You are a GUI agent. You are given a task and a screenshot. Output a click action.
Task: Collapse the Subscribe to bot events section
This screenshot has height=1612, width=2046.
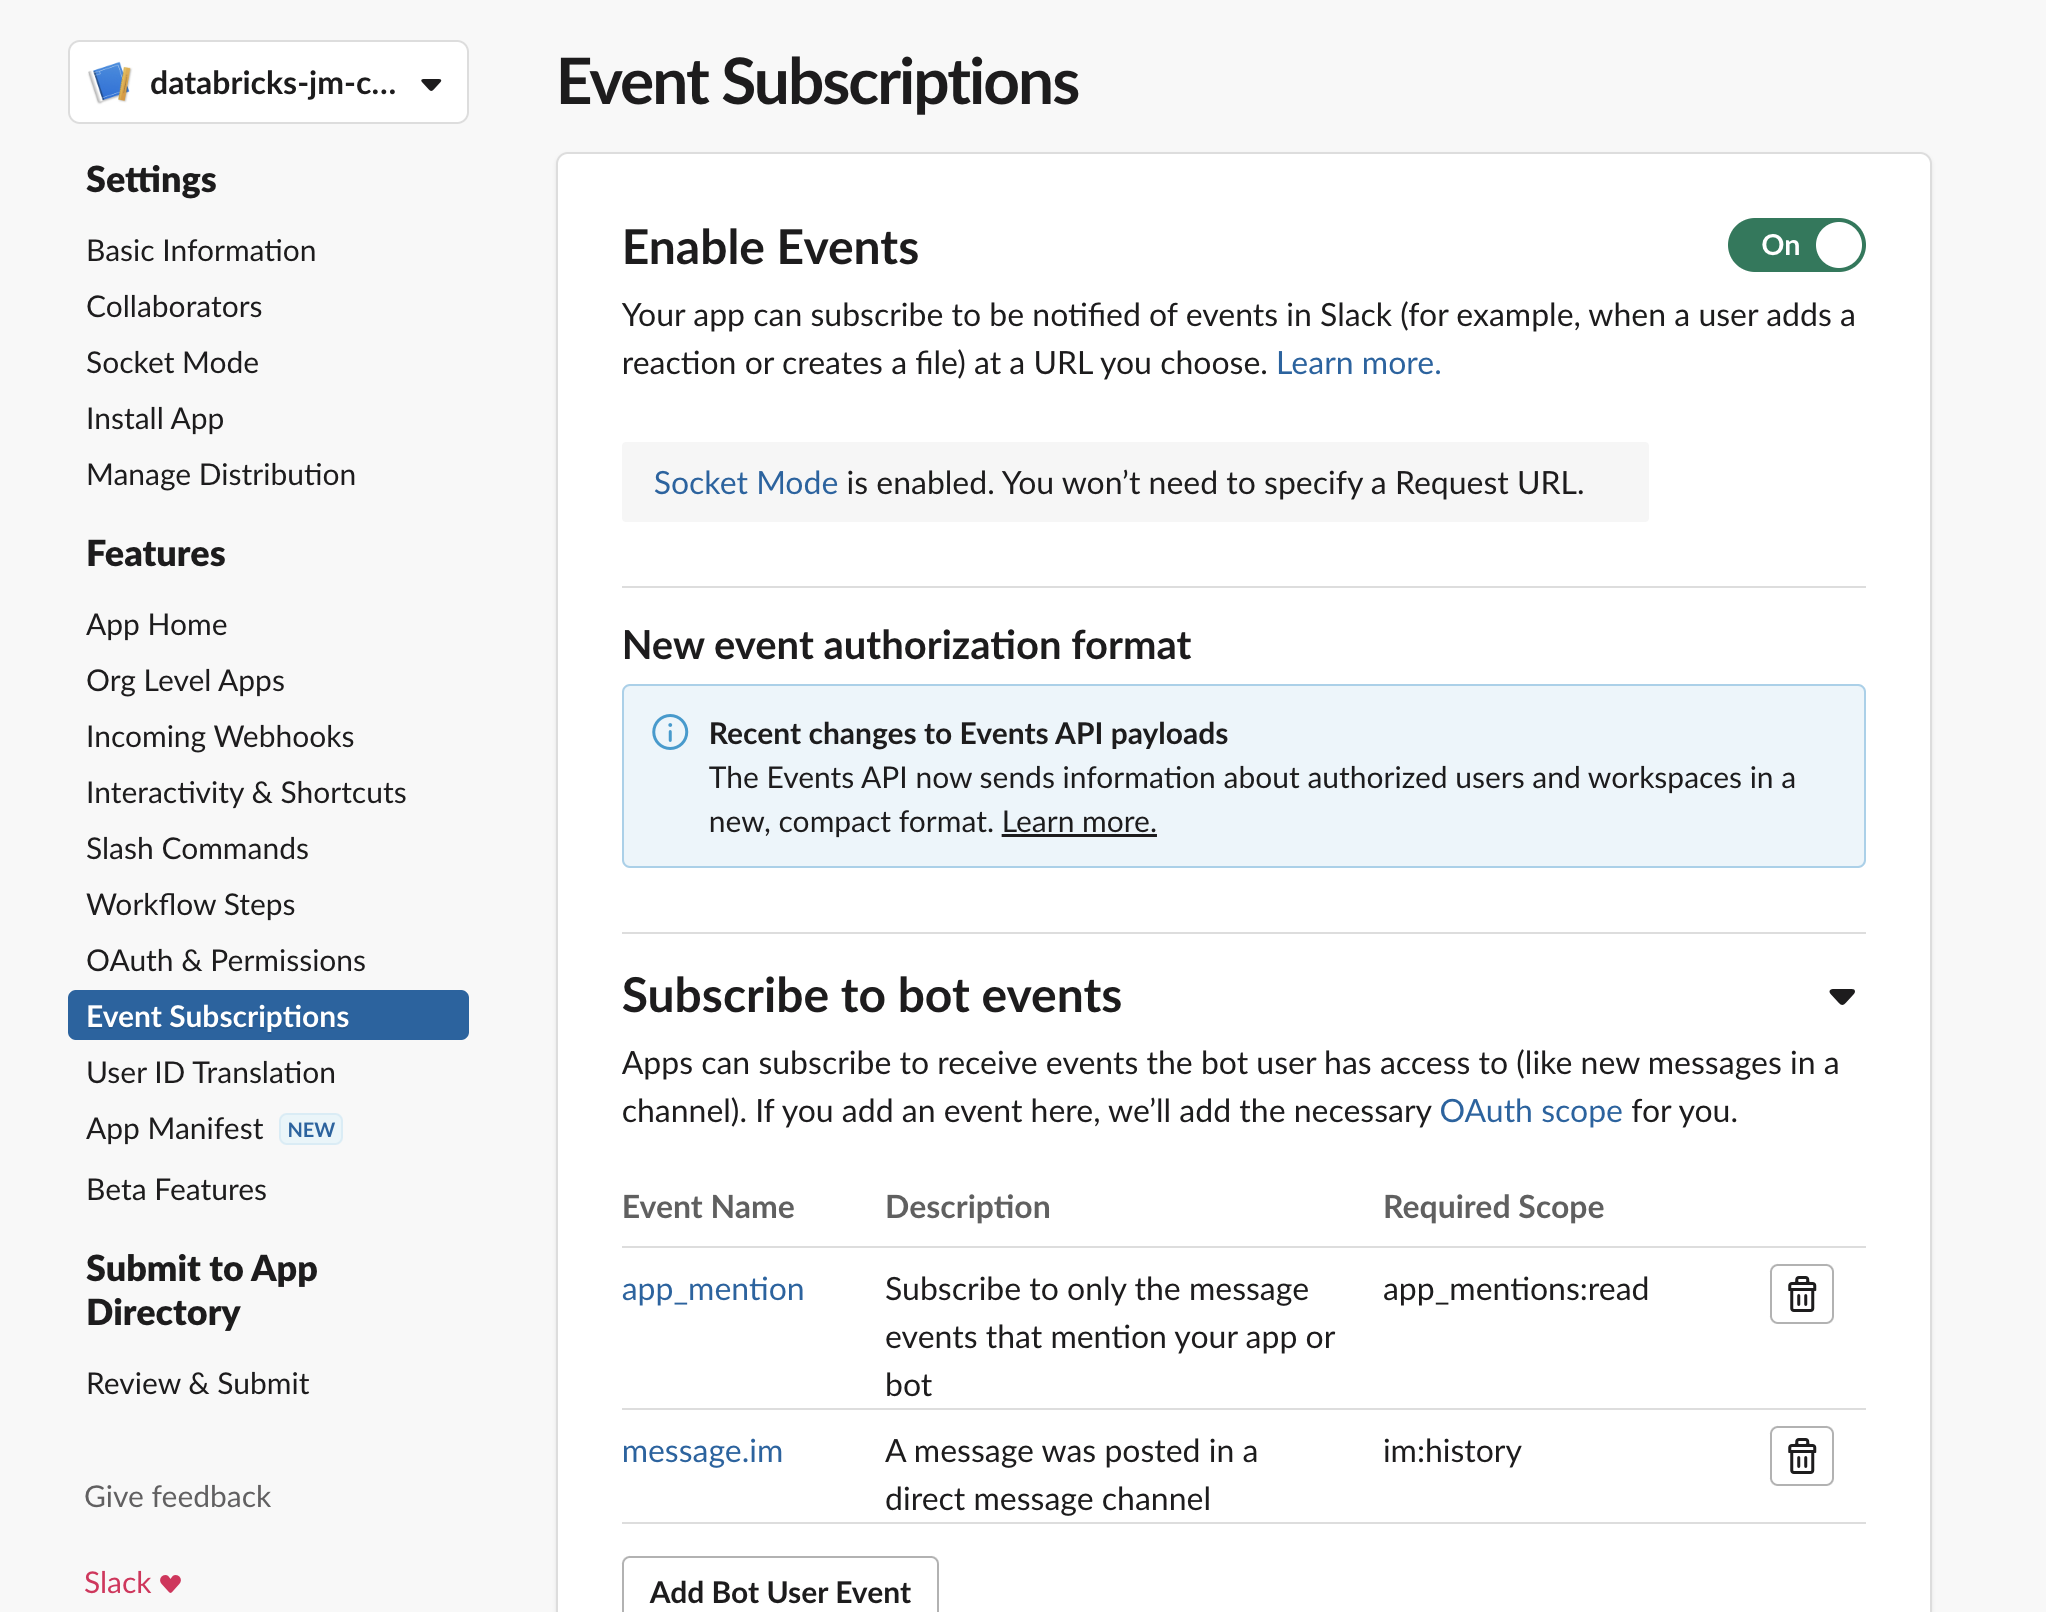pos(1841,996)
